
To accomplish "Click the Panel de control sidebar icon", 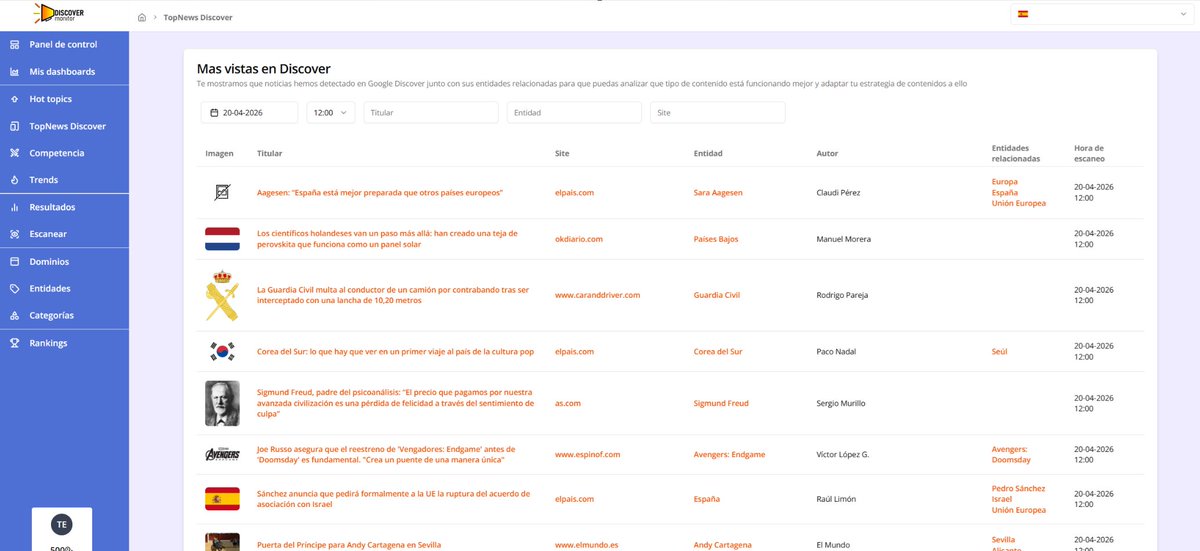I will pyautogui.click(x=15, y=45).
